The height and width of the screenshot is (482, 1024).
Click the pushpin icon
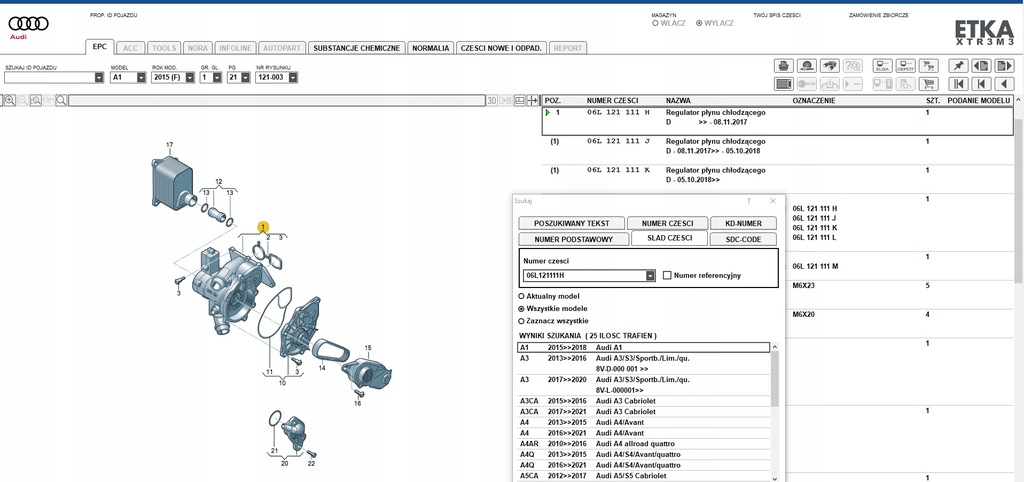coord(958,66)
